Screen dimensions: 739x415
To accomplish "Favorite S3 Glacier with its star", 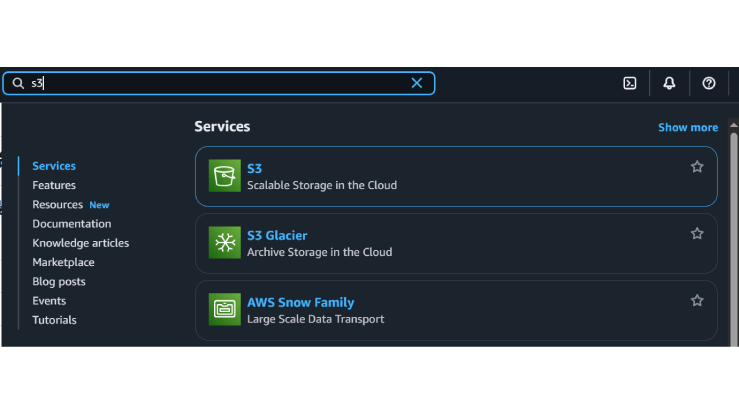I will tap(697, 233).
